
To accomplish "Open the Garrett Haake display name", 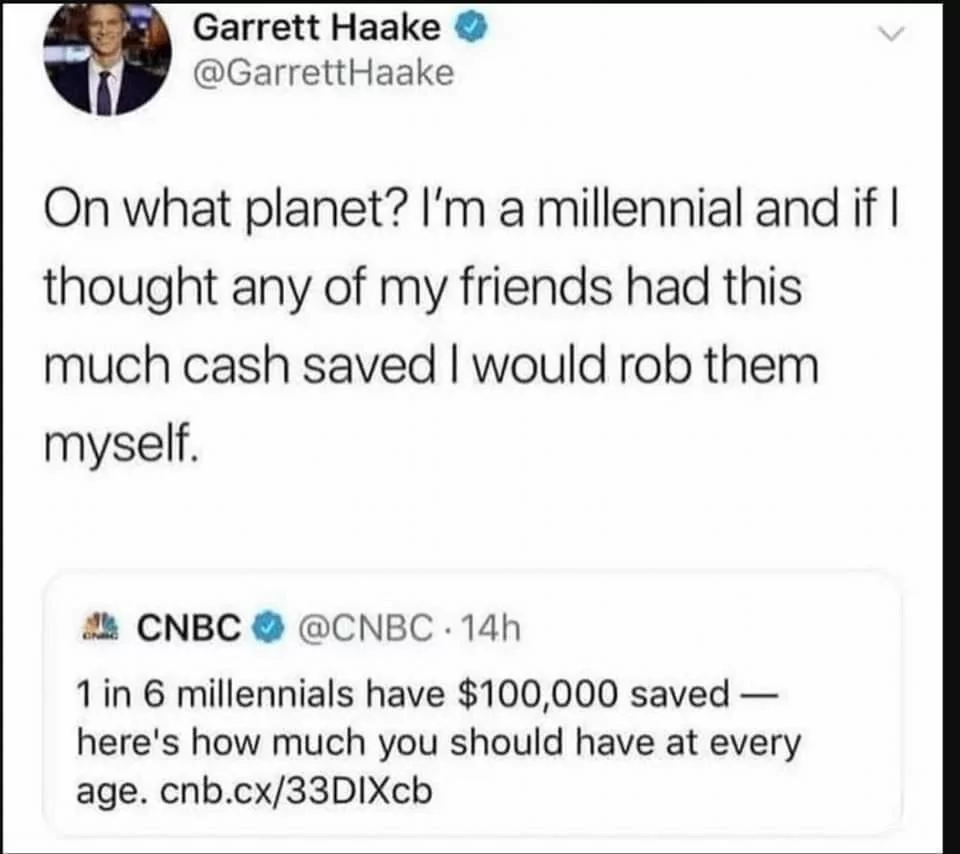I will click(x=316, y=28).
